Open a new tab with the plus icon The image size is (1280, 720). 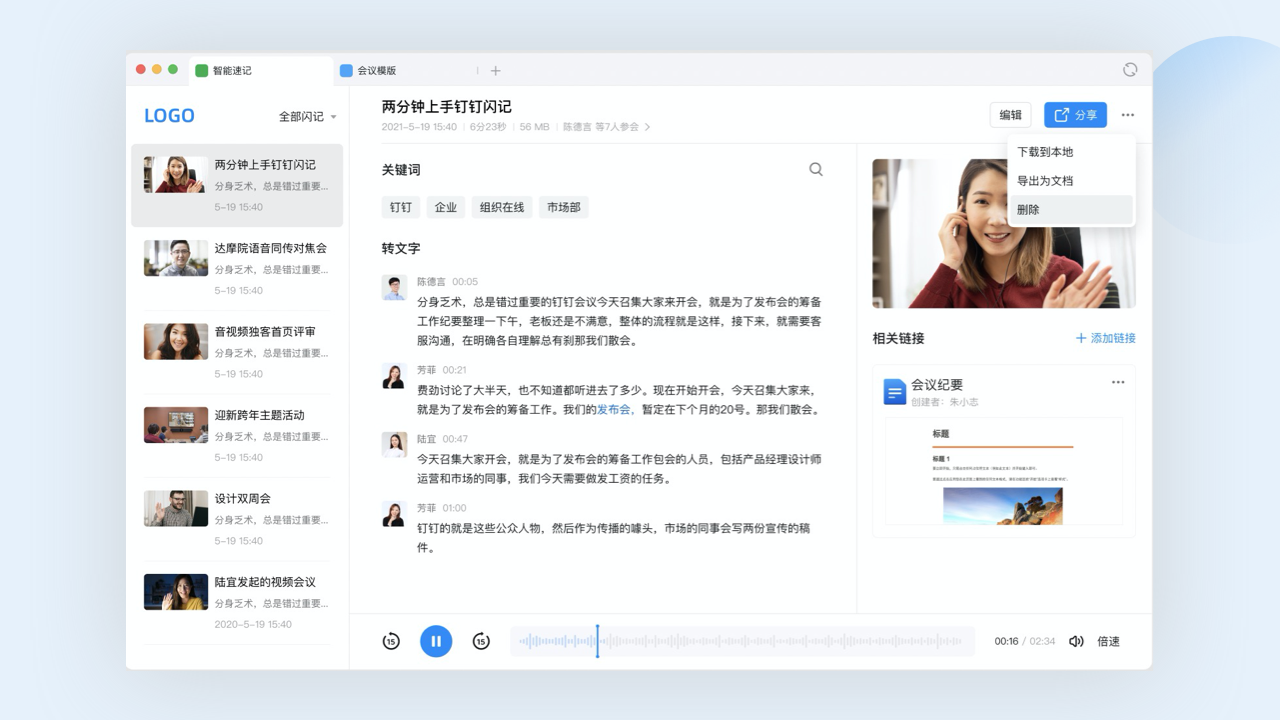[x=495, y=70]
